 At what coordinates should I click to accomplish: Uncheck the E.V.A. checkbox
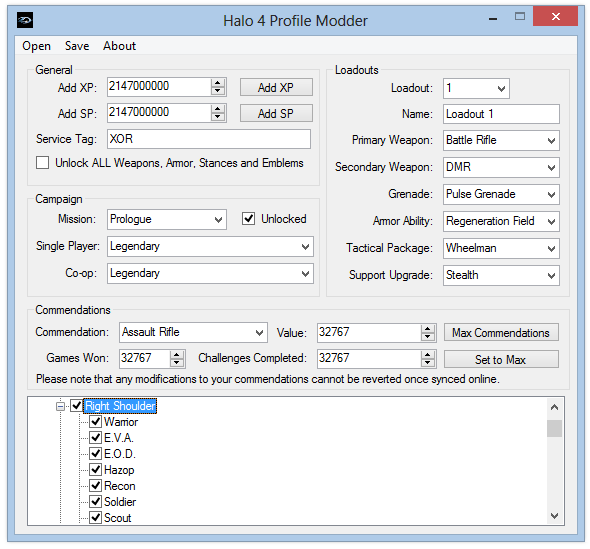click(96, 438)
